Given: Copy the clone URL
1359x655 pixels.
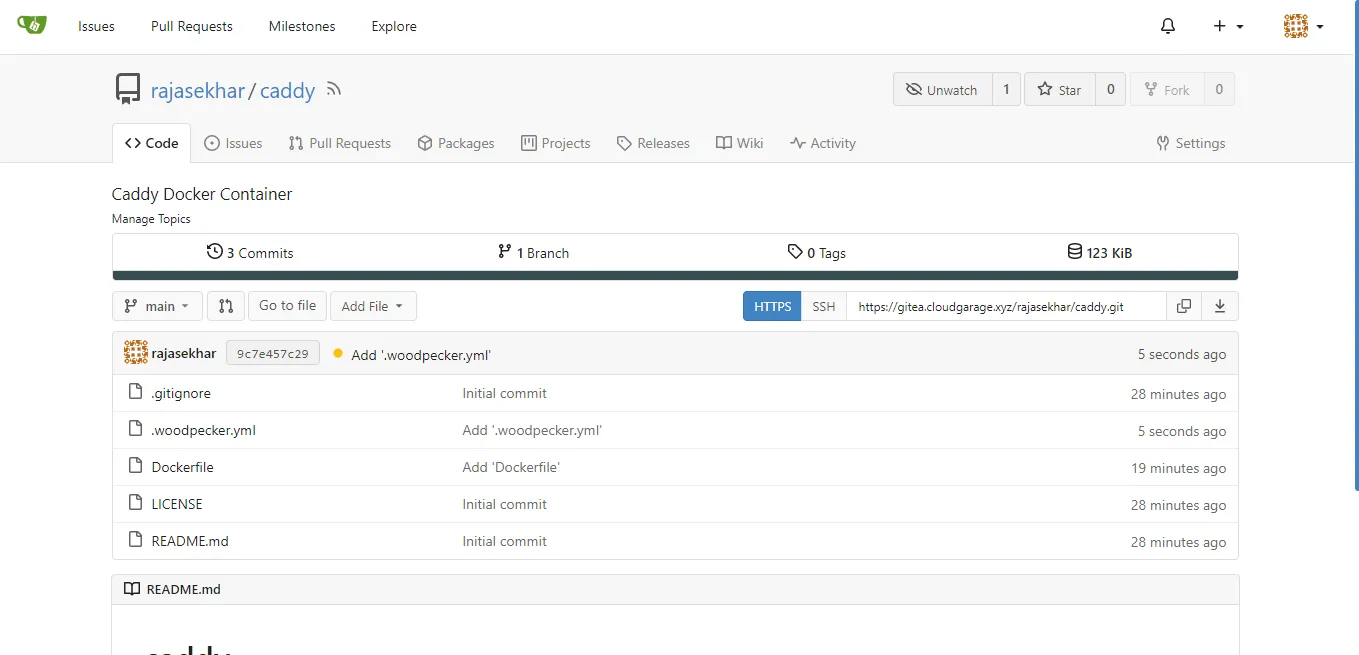Looking at the screenshot, I should click(x=1184, y=306).
